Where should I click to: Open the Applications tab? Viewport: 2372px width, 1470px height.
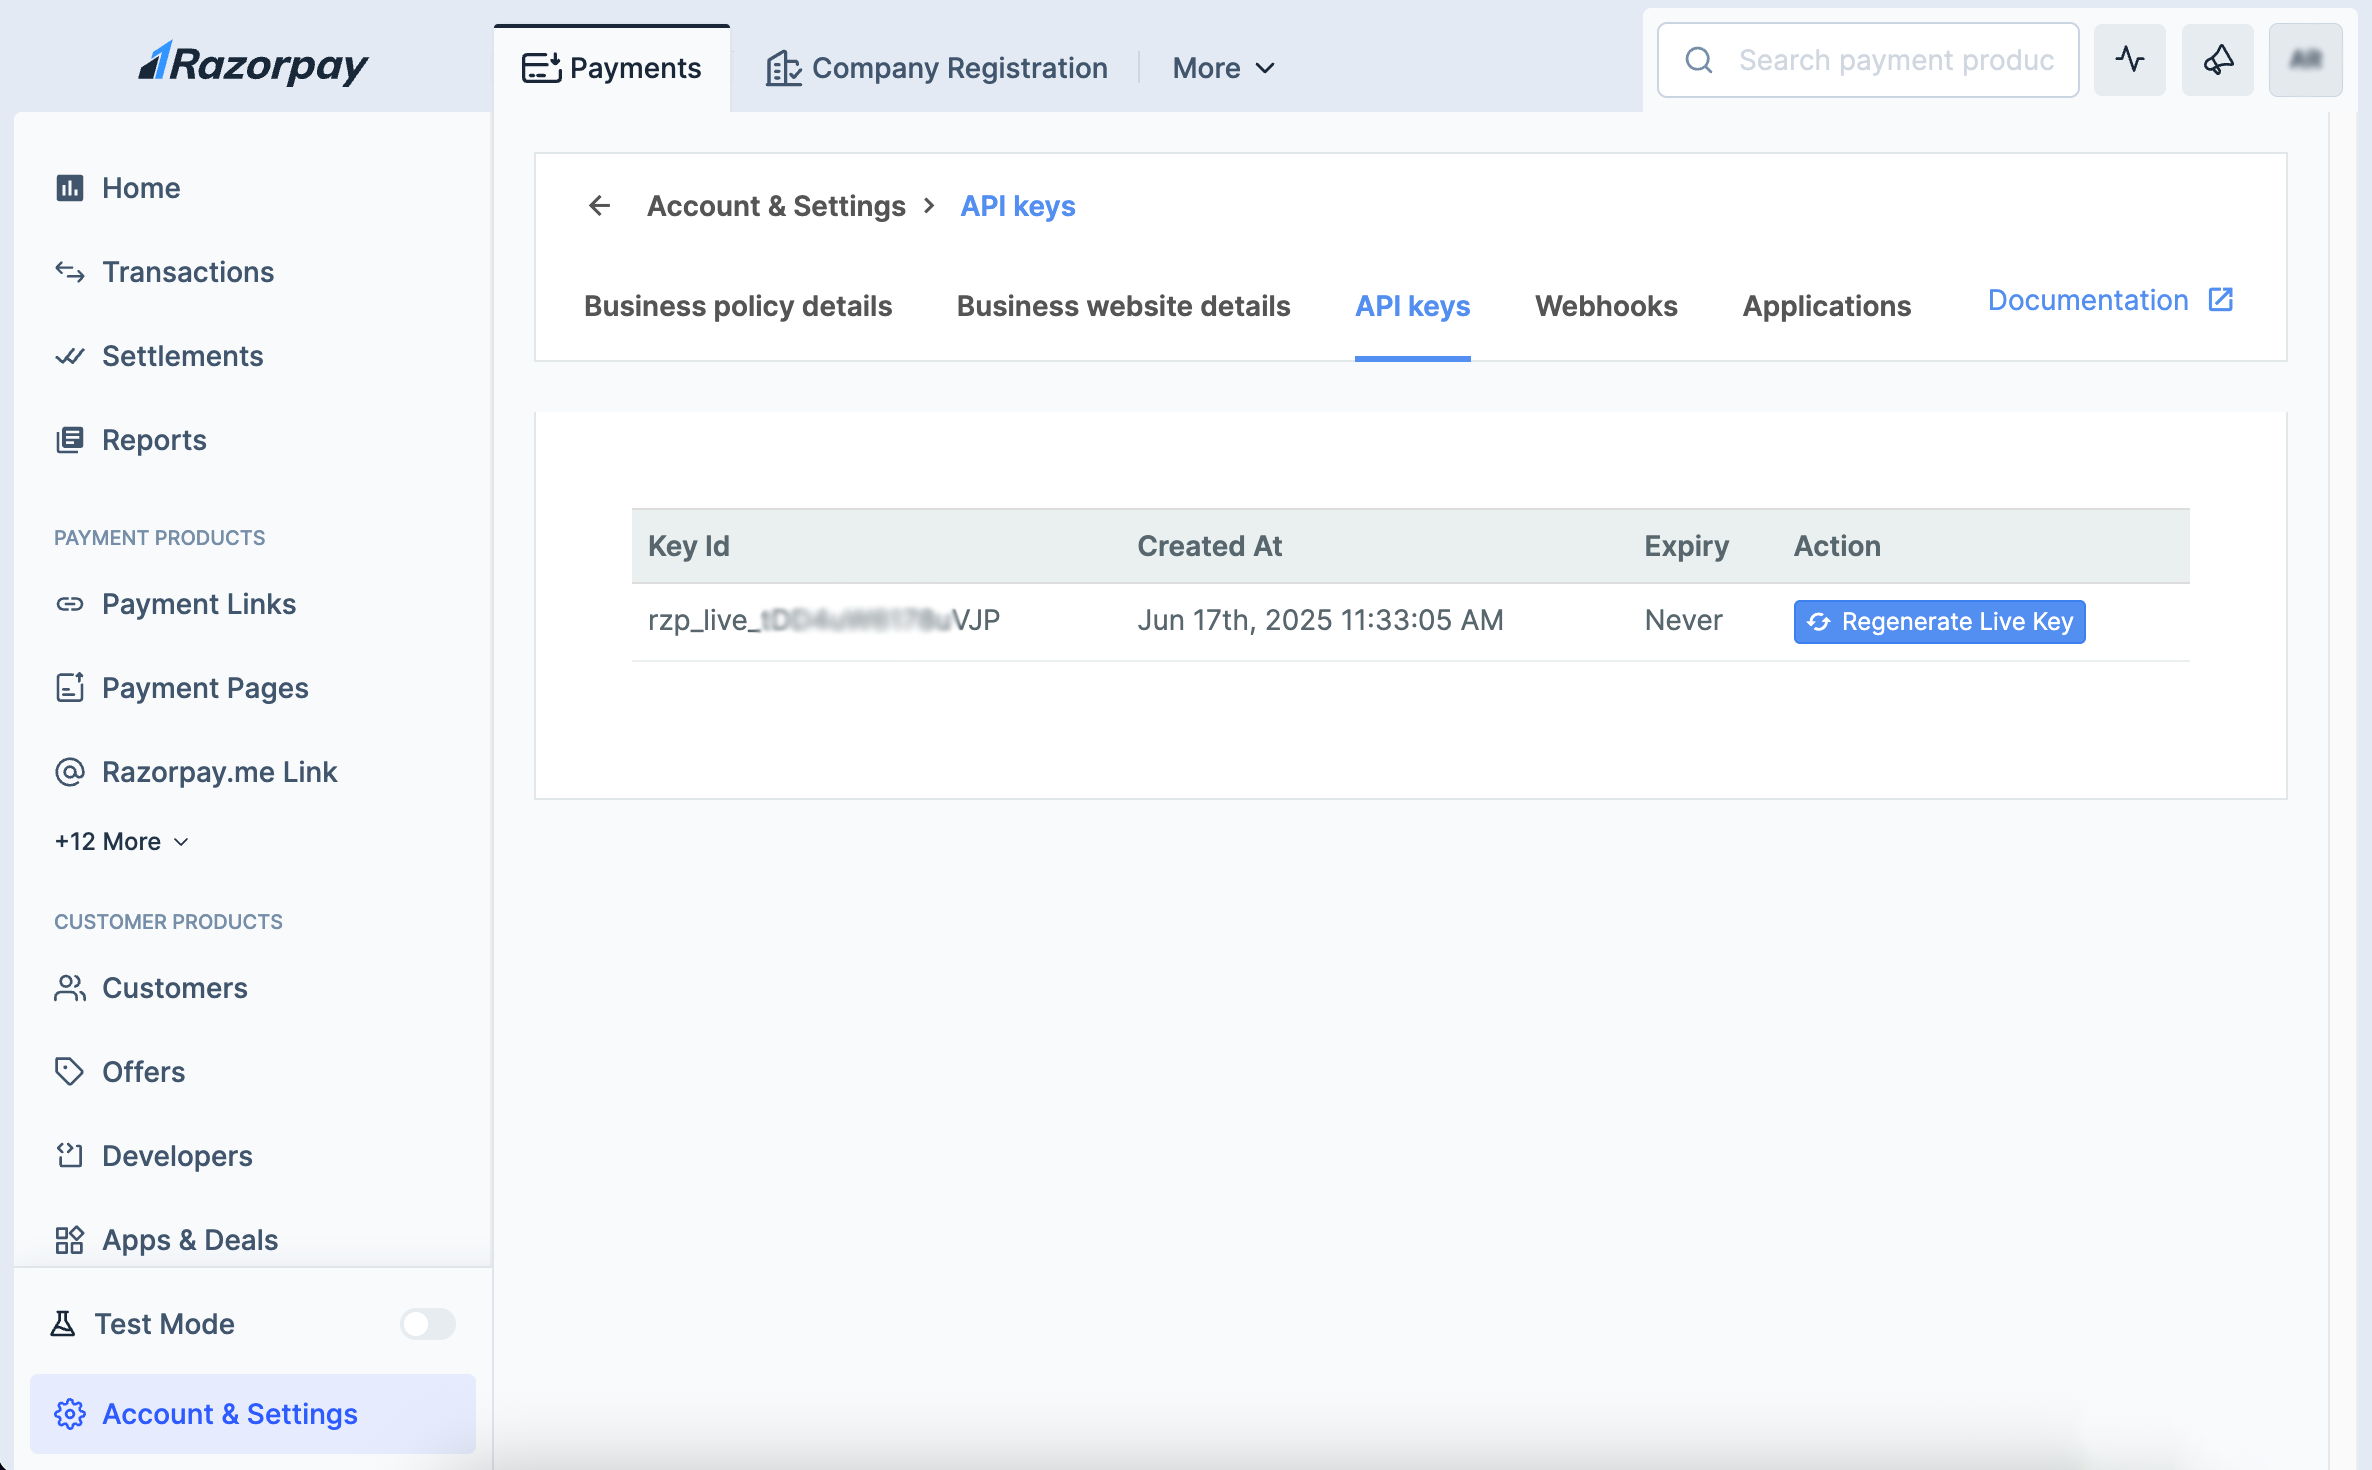click(1827, 306)
